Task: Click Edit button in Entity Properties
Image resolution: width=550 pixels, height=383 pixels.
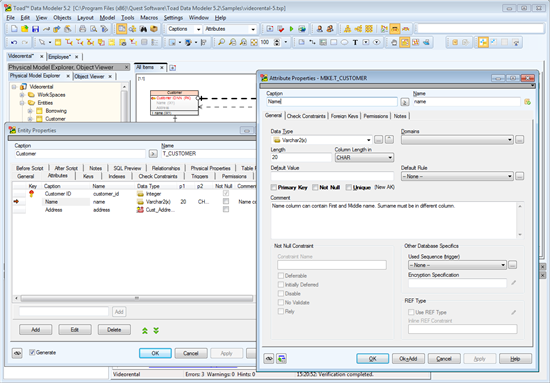Action: (75, 330)
